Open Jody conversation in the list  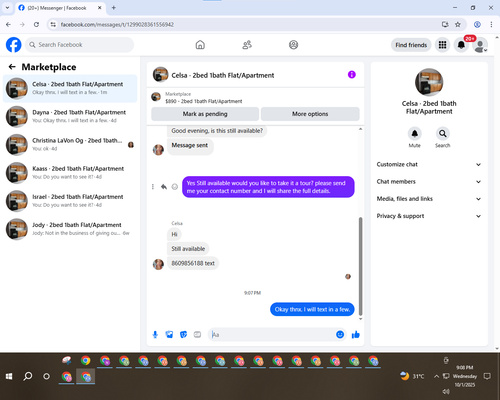click(x=70, y=229)
